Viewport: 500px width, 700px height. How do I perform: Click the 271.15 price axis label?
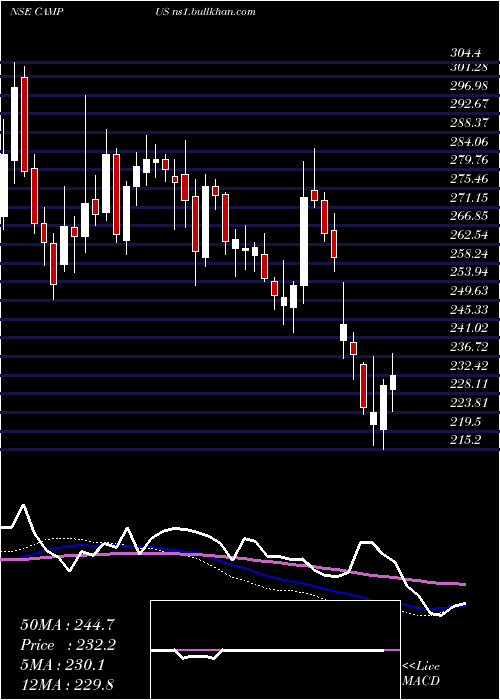(469, 197)
